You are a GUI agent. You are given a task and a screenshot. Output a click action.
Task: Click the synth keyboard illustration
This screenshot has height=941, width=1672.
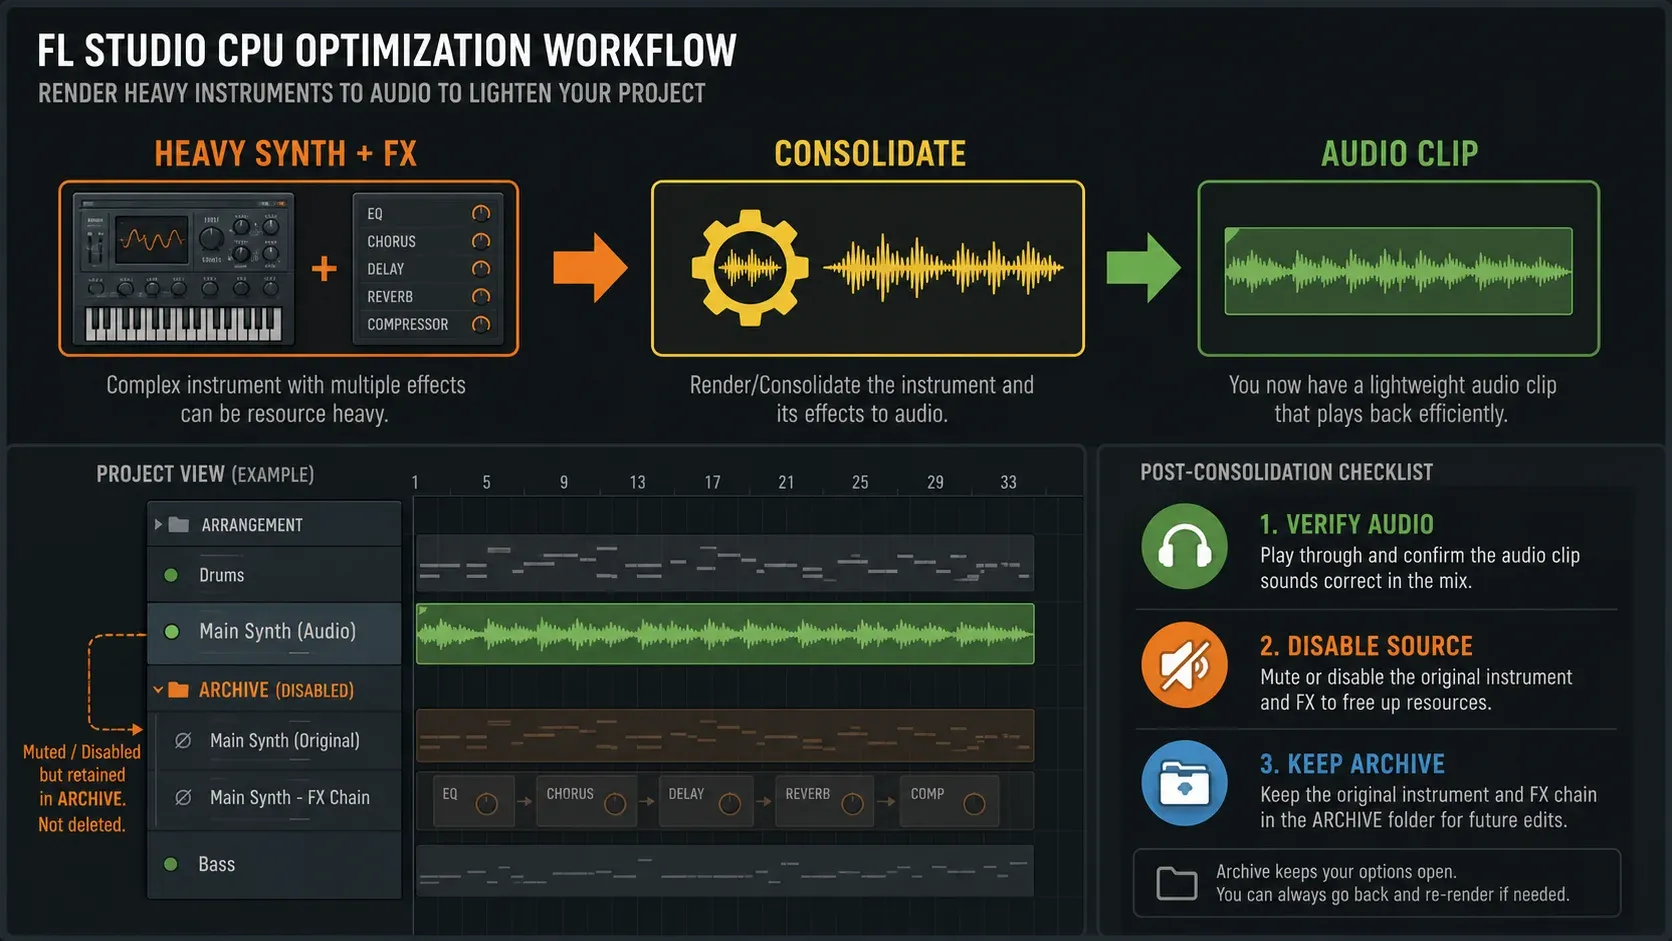183,324
